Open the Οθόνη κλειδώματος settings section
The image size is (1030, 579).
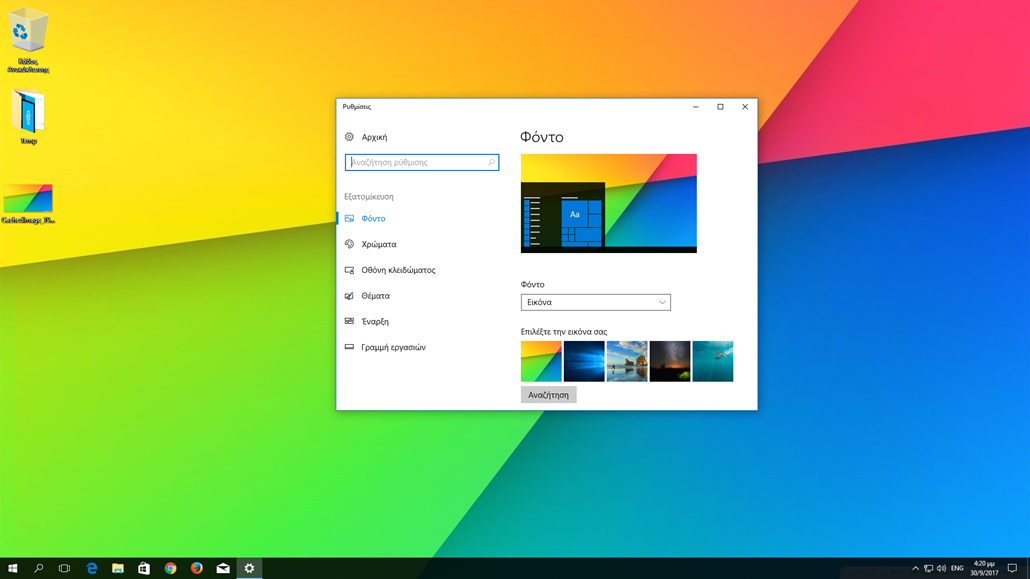[395, 269]
